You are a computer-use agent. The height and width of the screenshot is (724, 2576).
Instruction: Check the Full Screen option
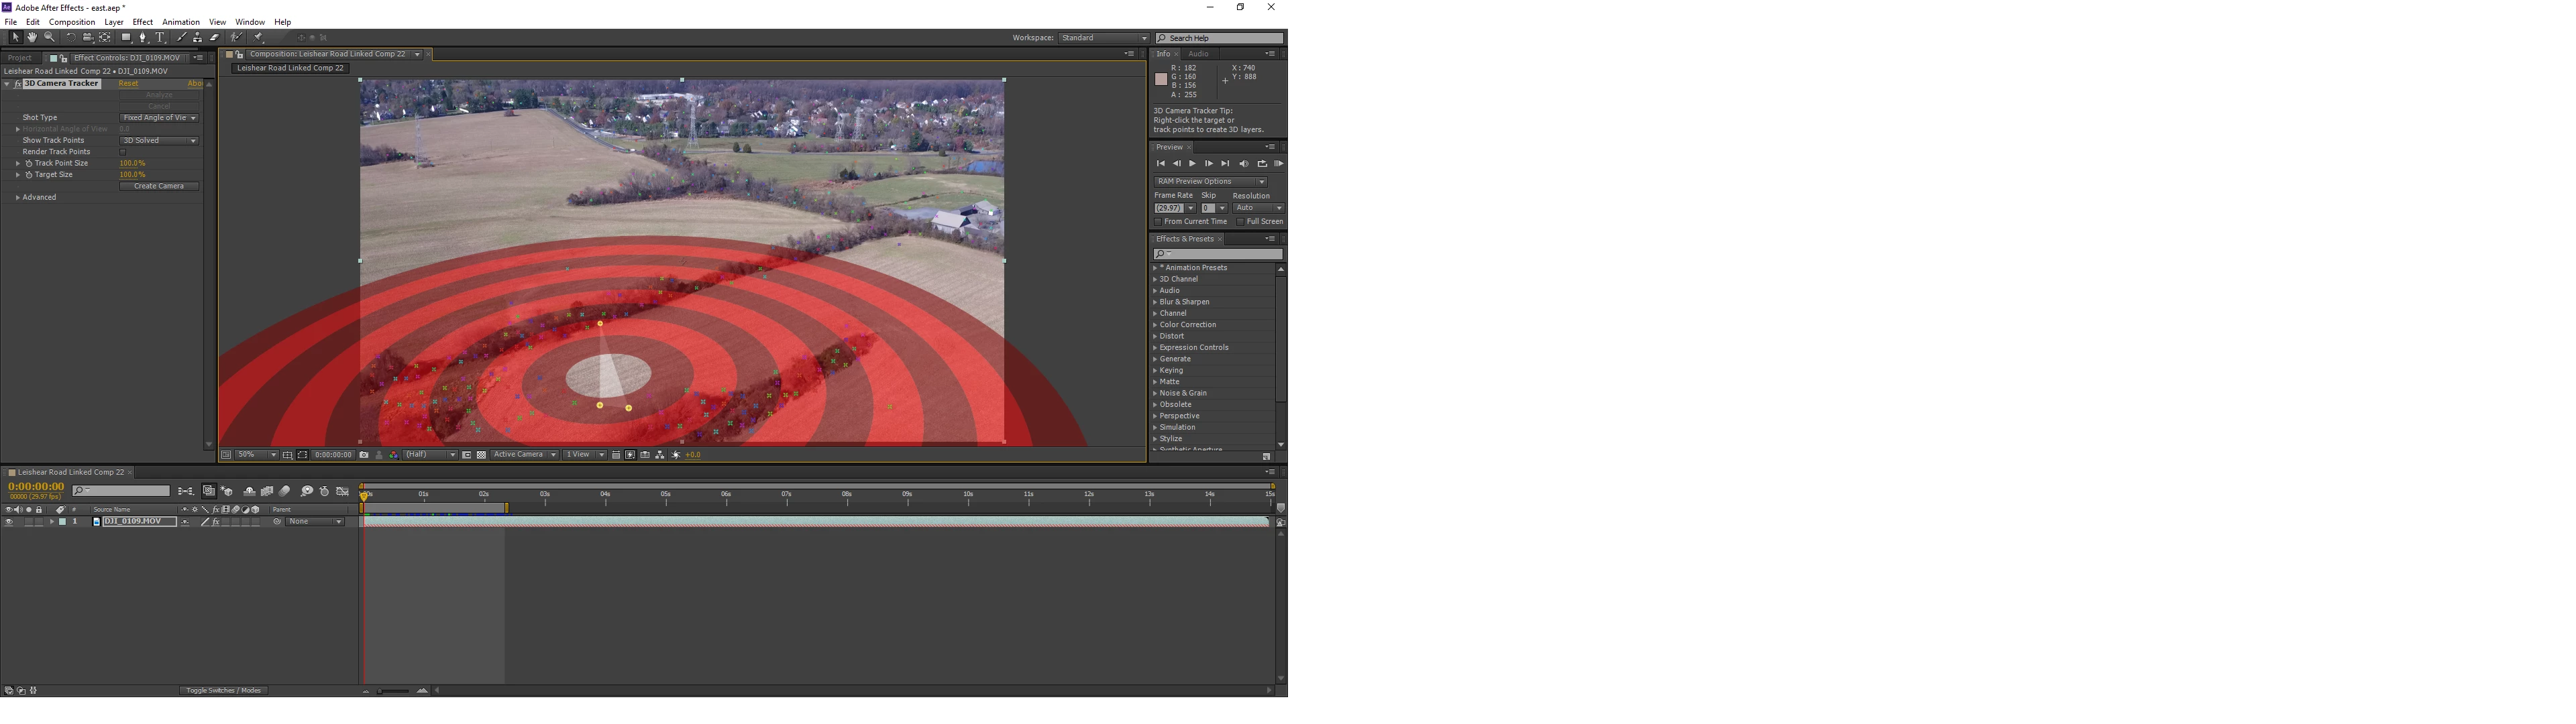[1240, 222]
